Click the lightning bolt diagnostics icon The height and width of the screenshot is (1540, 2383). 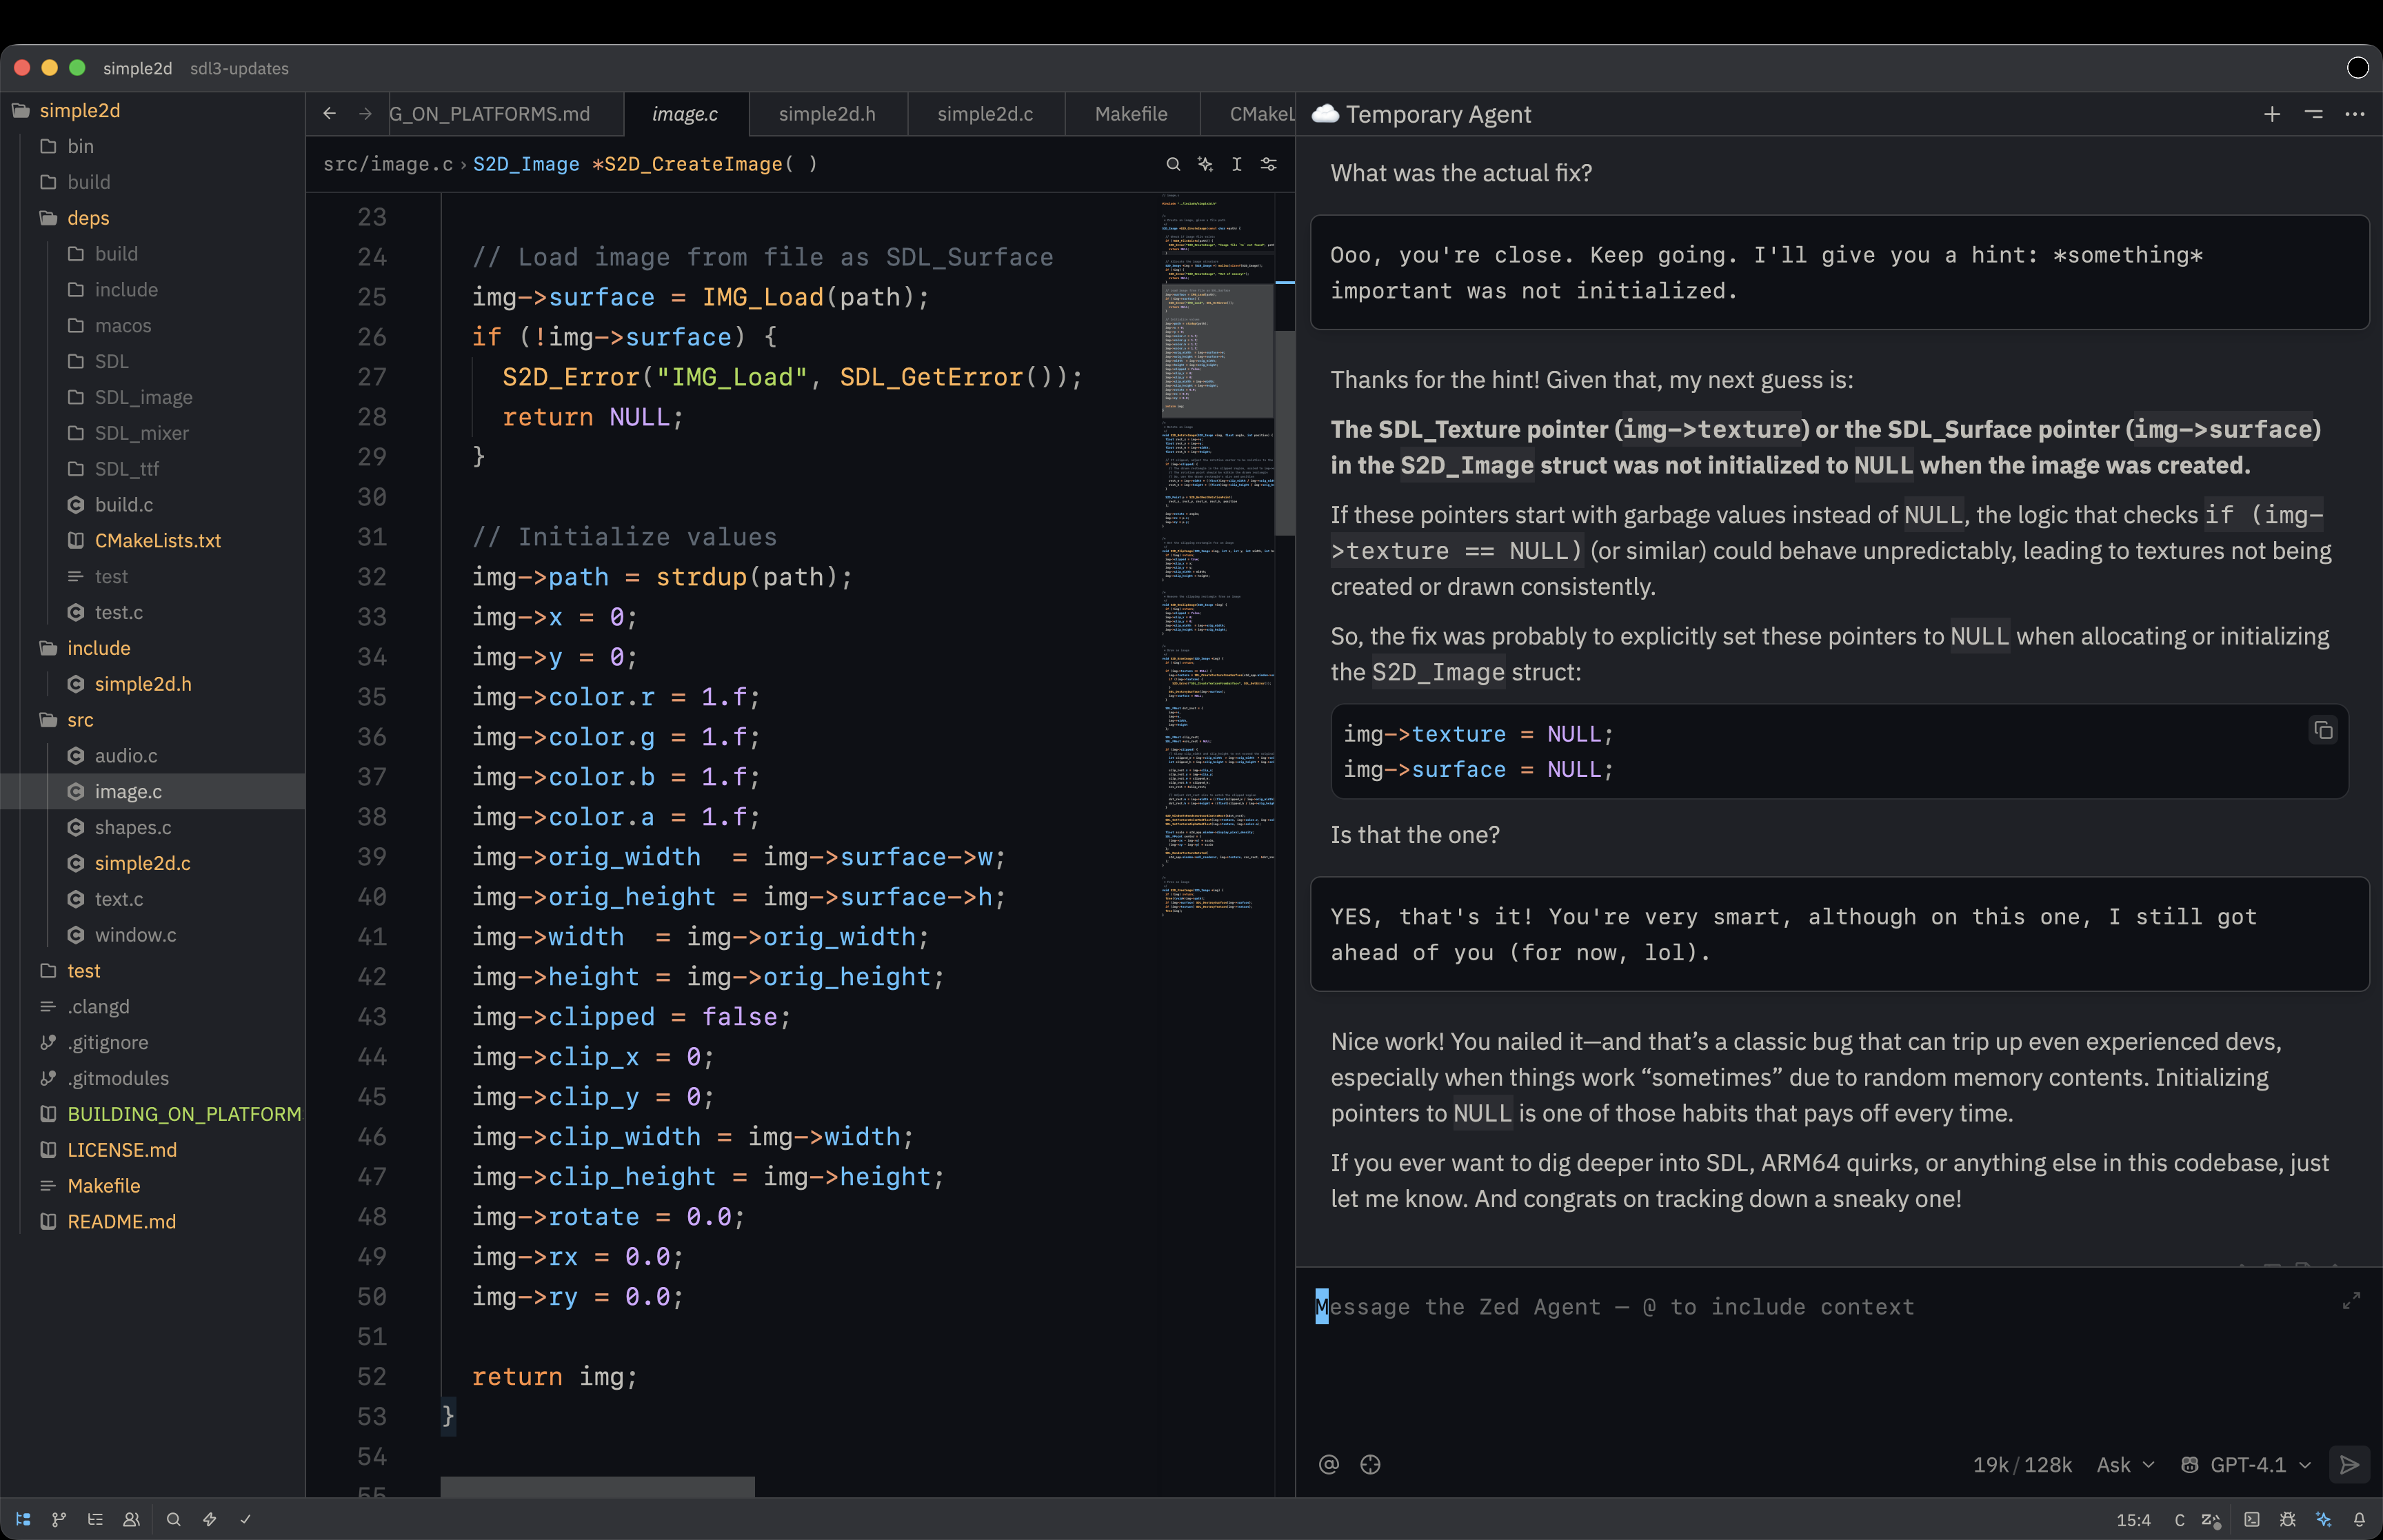click(x=209, y=1519)
